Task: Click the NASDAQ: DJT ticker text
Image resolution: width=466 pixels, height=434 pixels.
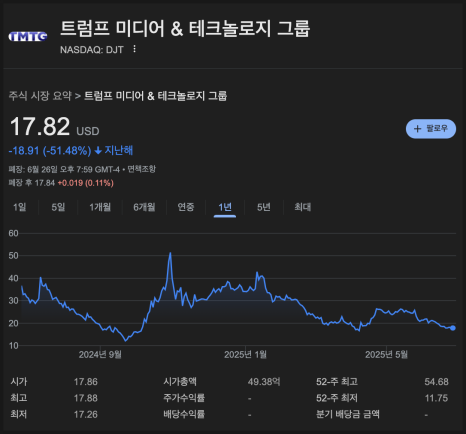Action: tap(92, 50)
